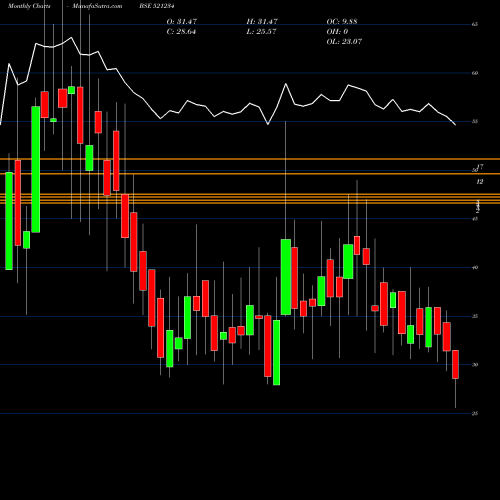This screenshot has width=500, height=500.
Task: Click the 40 price axis label
Action: click(x=475, y=267)
